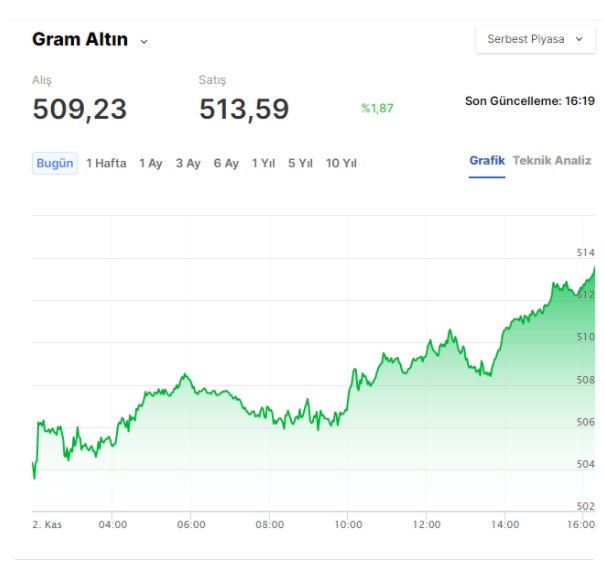Click the %1,87 change percentage
This screenshot has width=604, height=584.
point(377,108)
